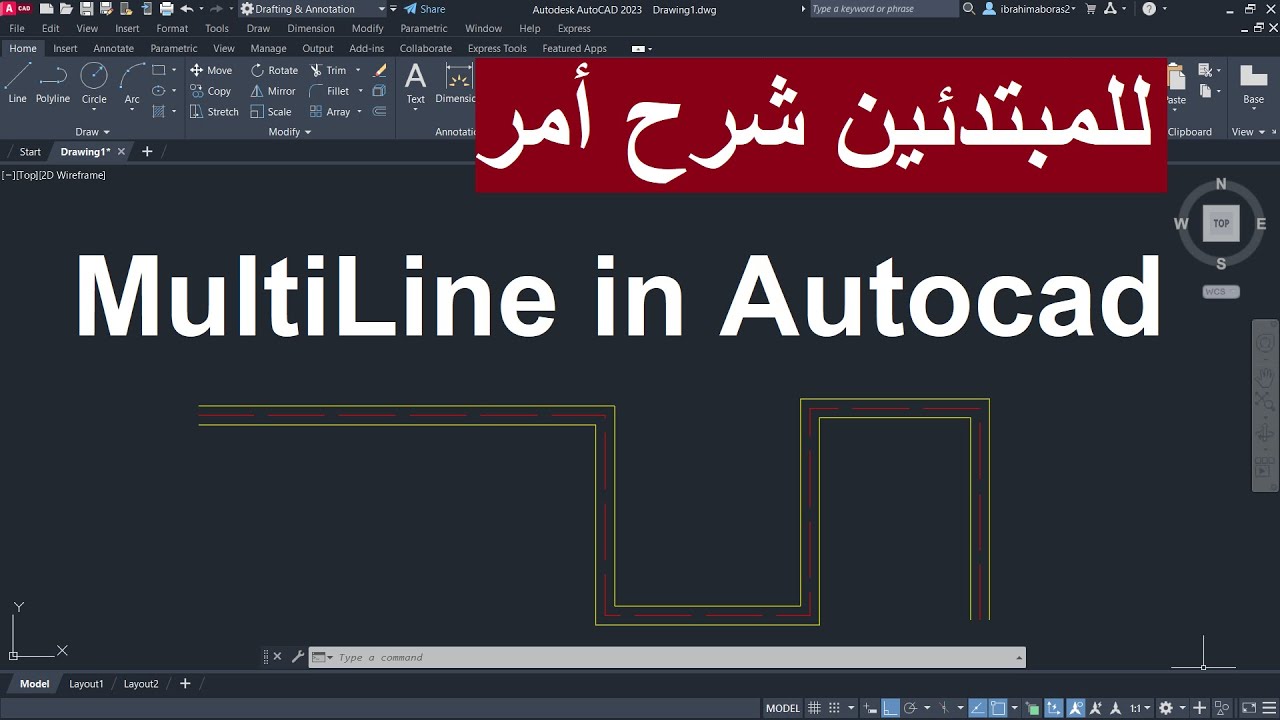
Task: Choose the Circle tool
Action: [x=94, y=84]
